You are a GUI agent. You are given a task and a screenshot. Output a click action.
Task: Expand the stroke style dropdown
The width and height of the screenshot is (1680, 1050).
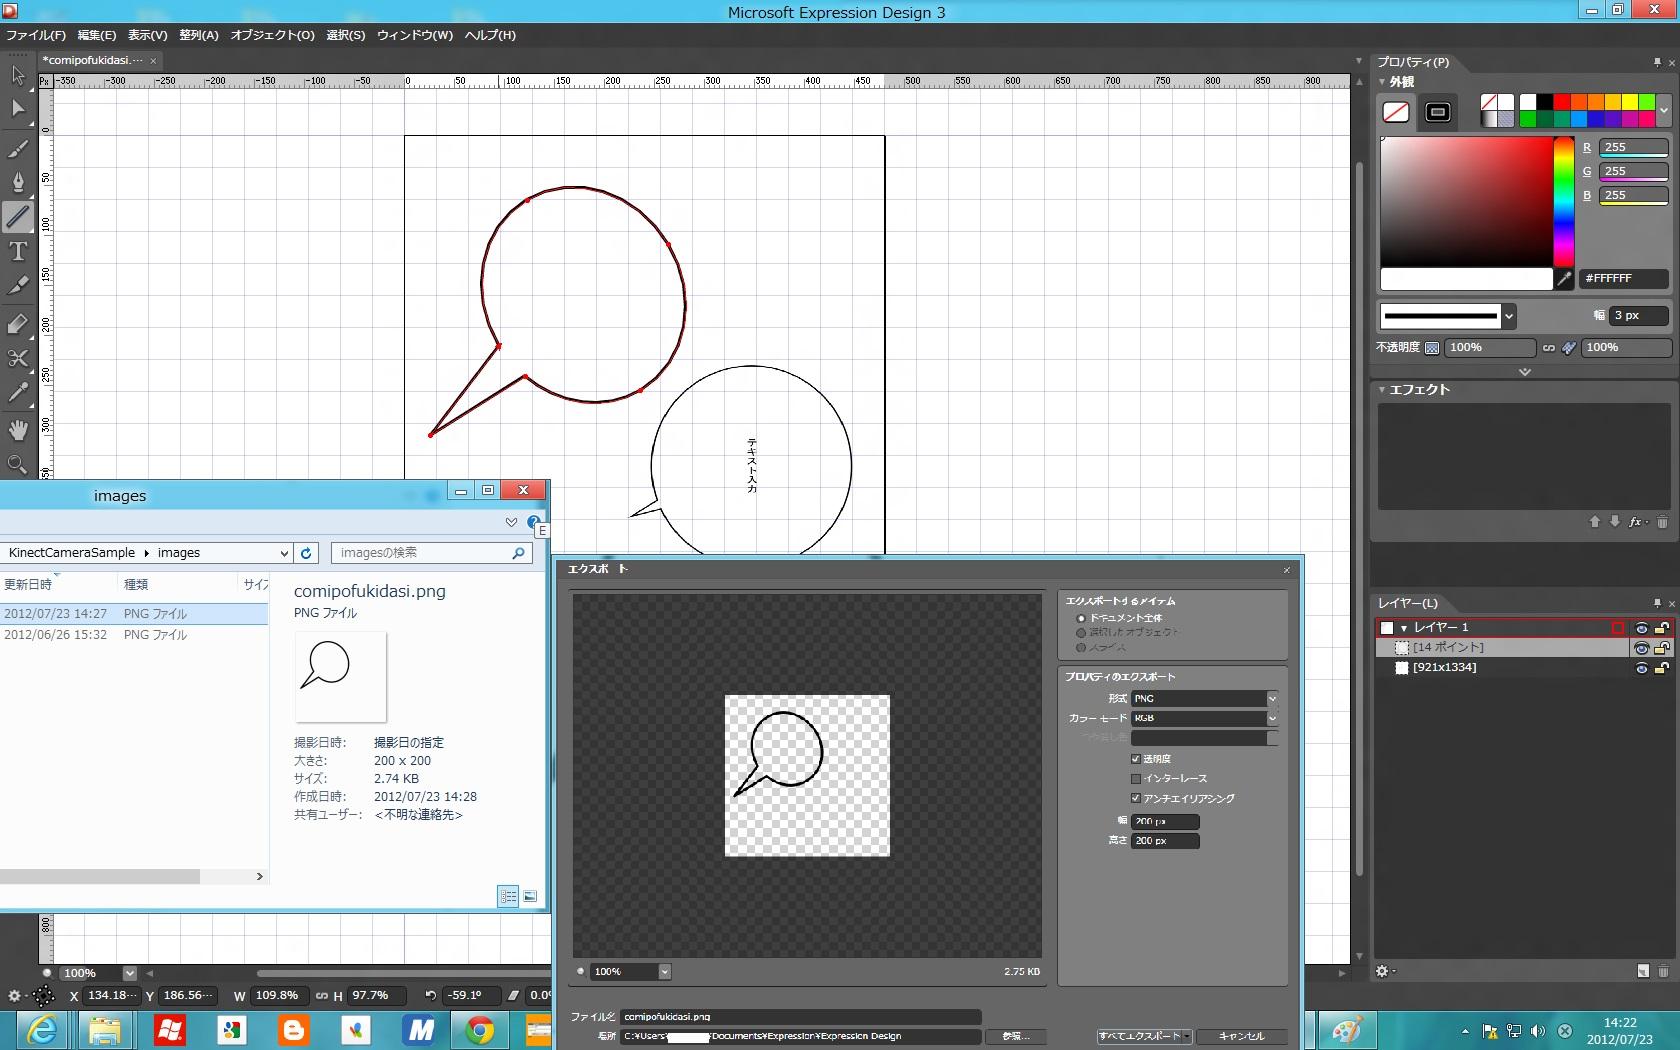1509,316
